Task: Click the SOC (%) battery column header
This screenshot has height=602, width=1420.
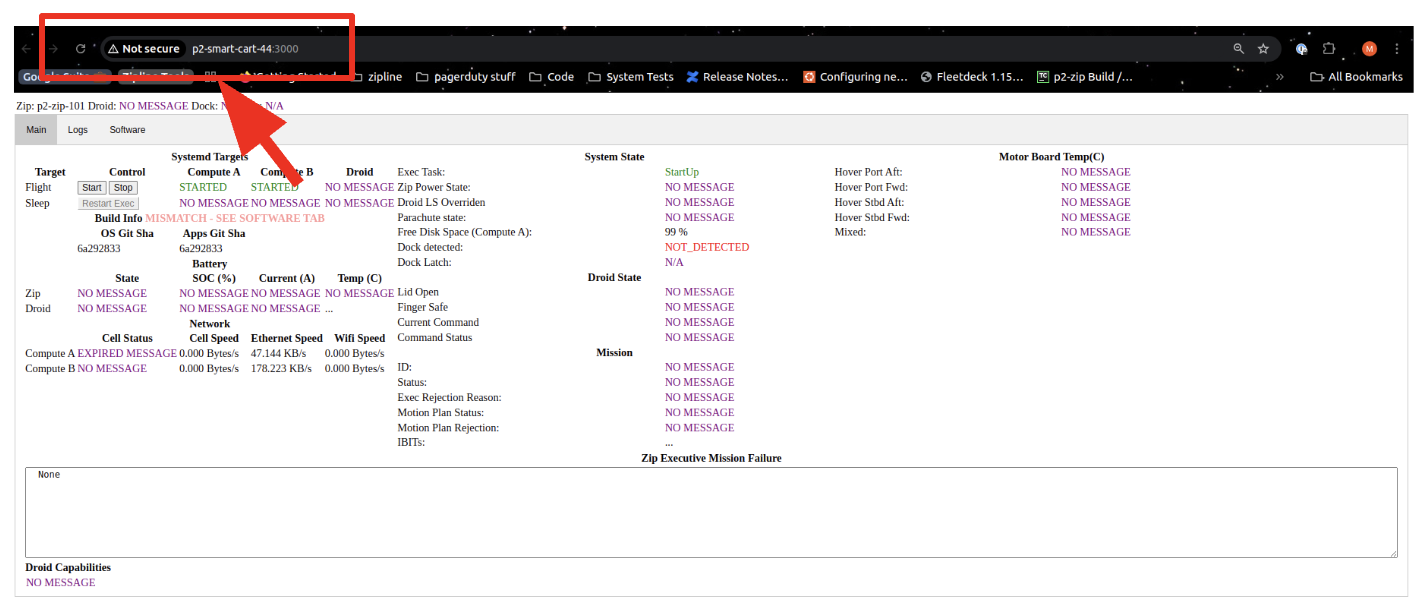Action: point(214,278)
